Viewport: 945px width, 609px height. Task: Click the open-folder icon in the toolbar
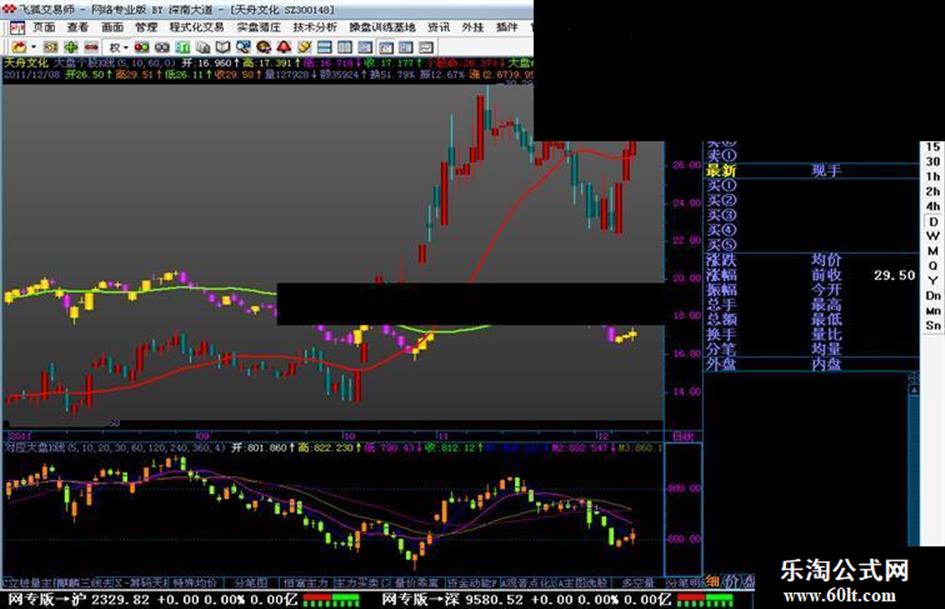(18, 47)
